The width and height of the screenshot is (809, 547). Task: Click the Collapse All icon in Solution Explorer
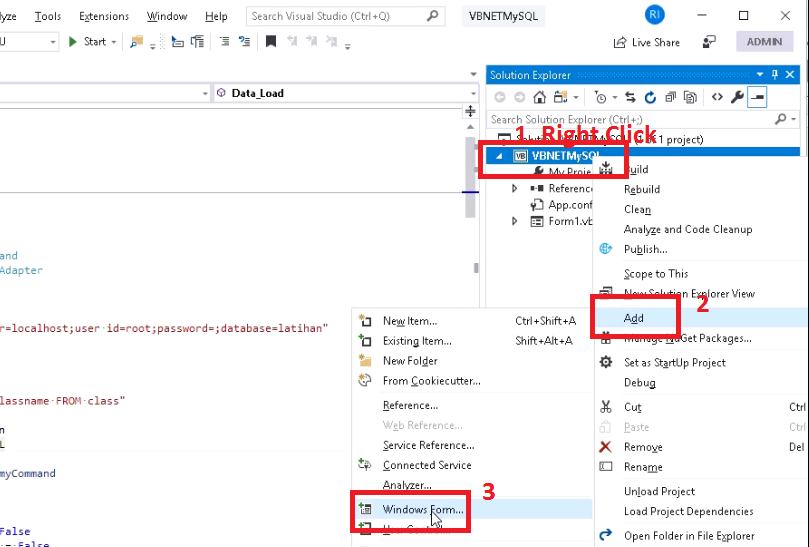point(670,97)
